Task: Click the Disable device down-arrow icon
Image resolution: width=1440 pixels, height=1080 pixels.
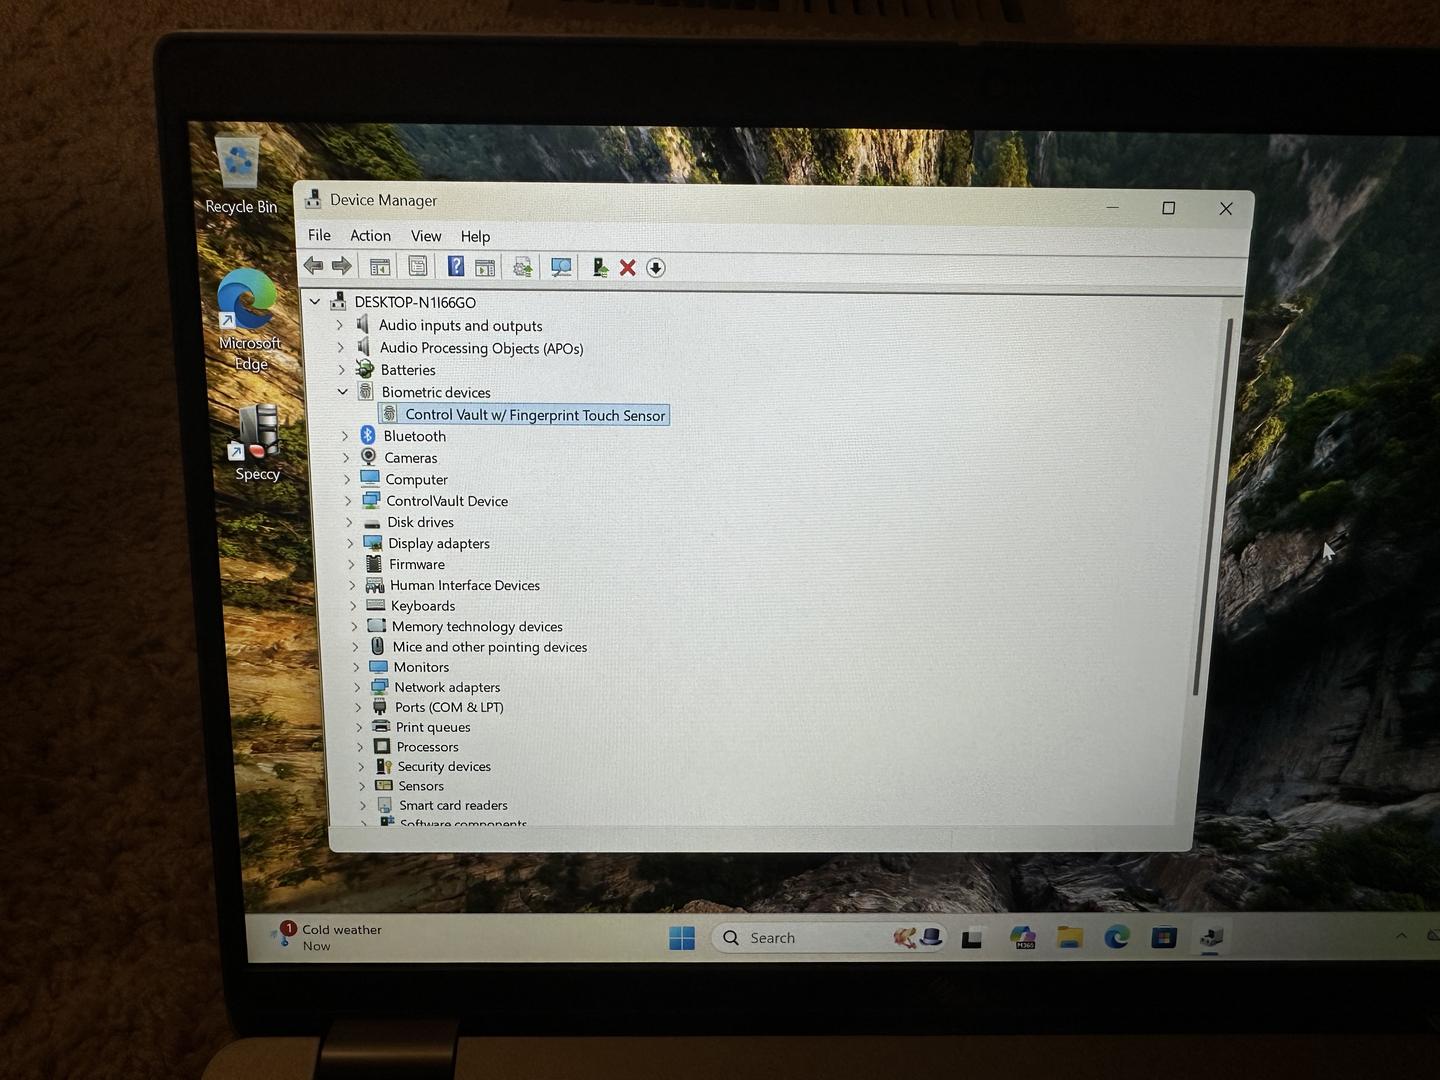Action: [x=656, y=268]
